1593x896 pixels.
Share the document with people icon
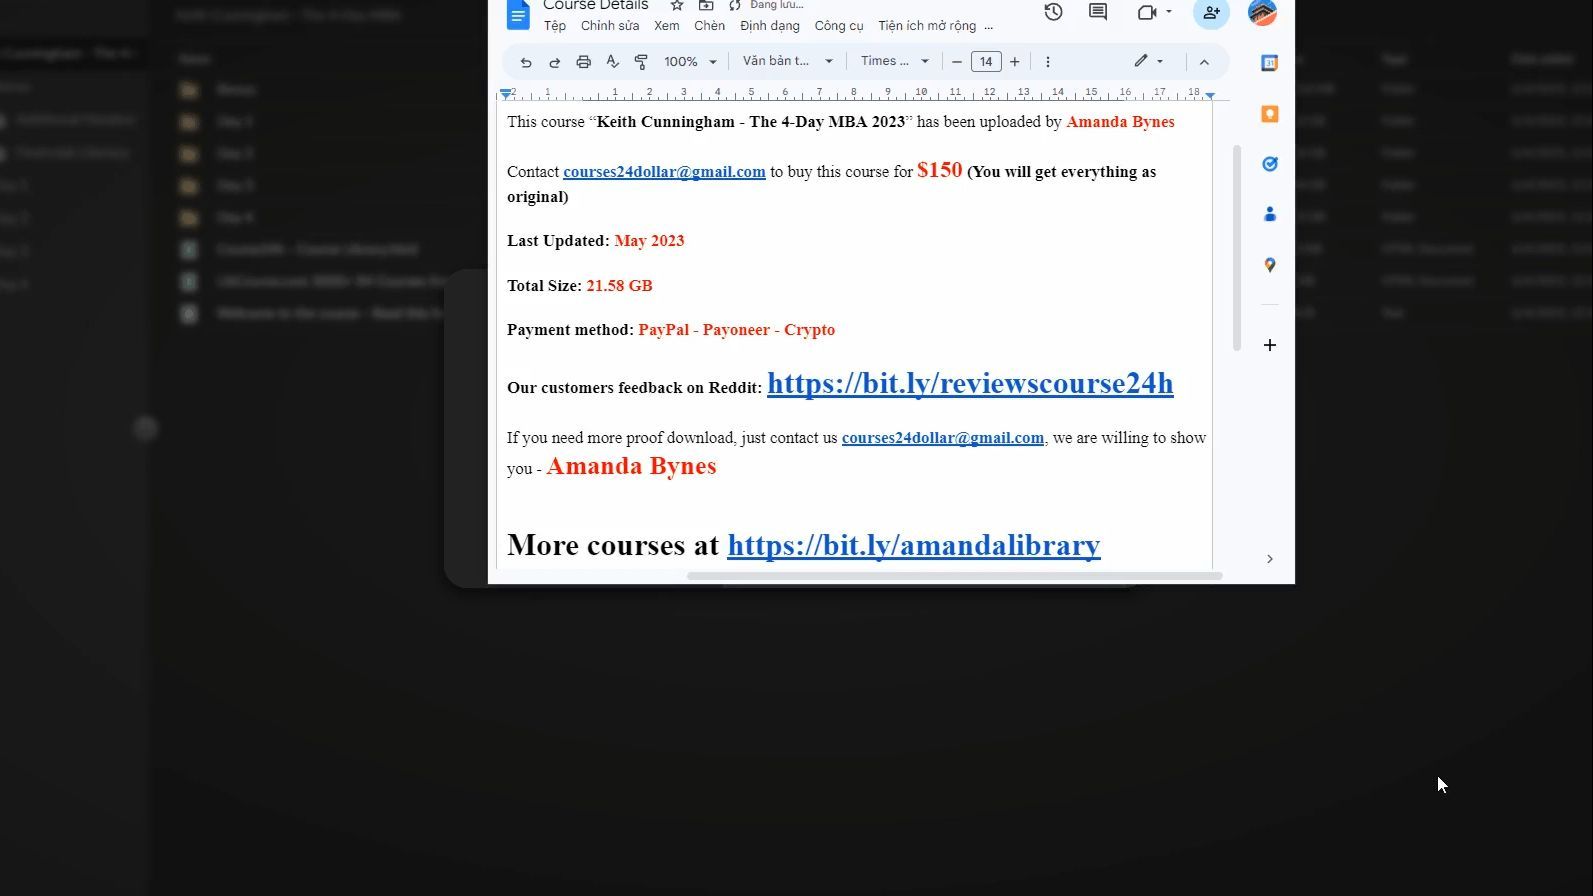[x=1211, y=13]
